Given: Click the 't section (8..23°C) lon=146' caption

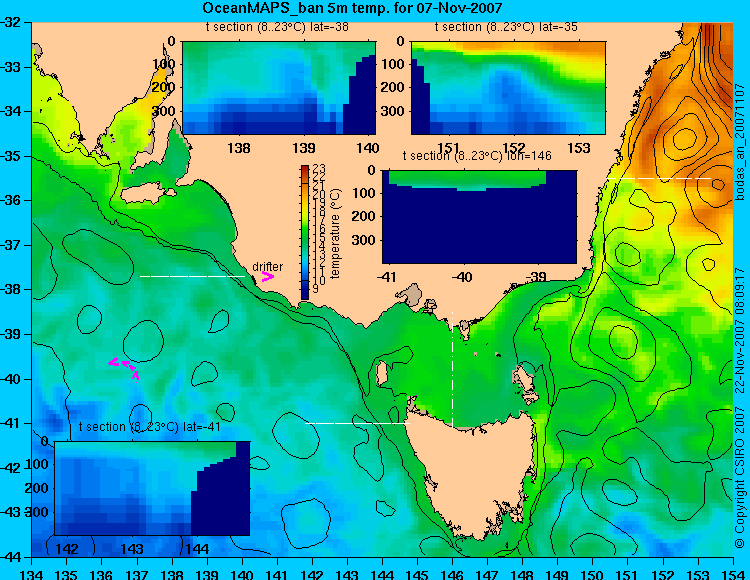Looking at the screenshot, I should click(x=477, y=156).
